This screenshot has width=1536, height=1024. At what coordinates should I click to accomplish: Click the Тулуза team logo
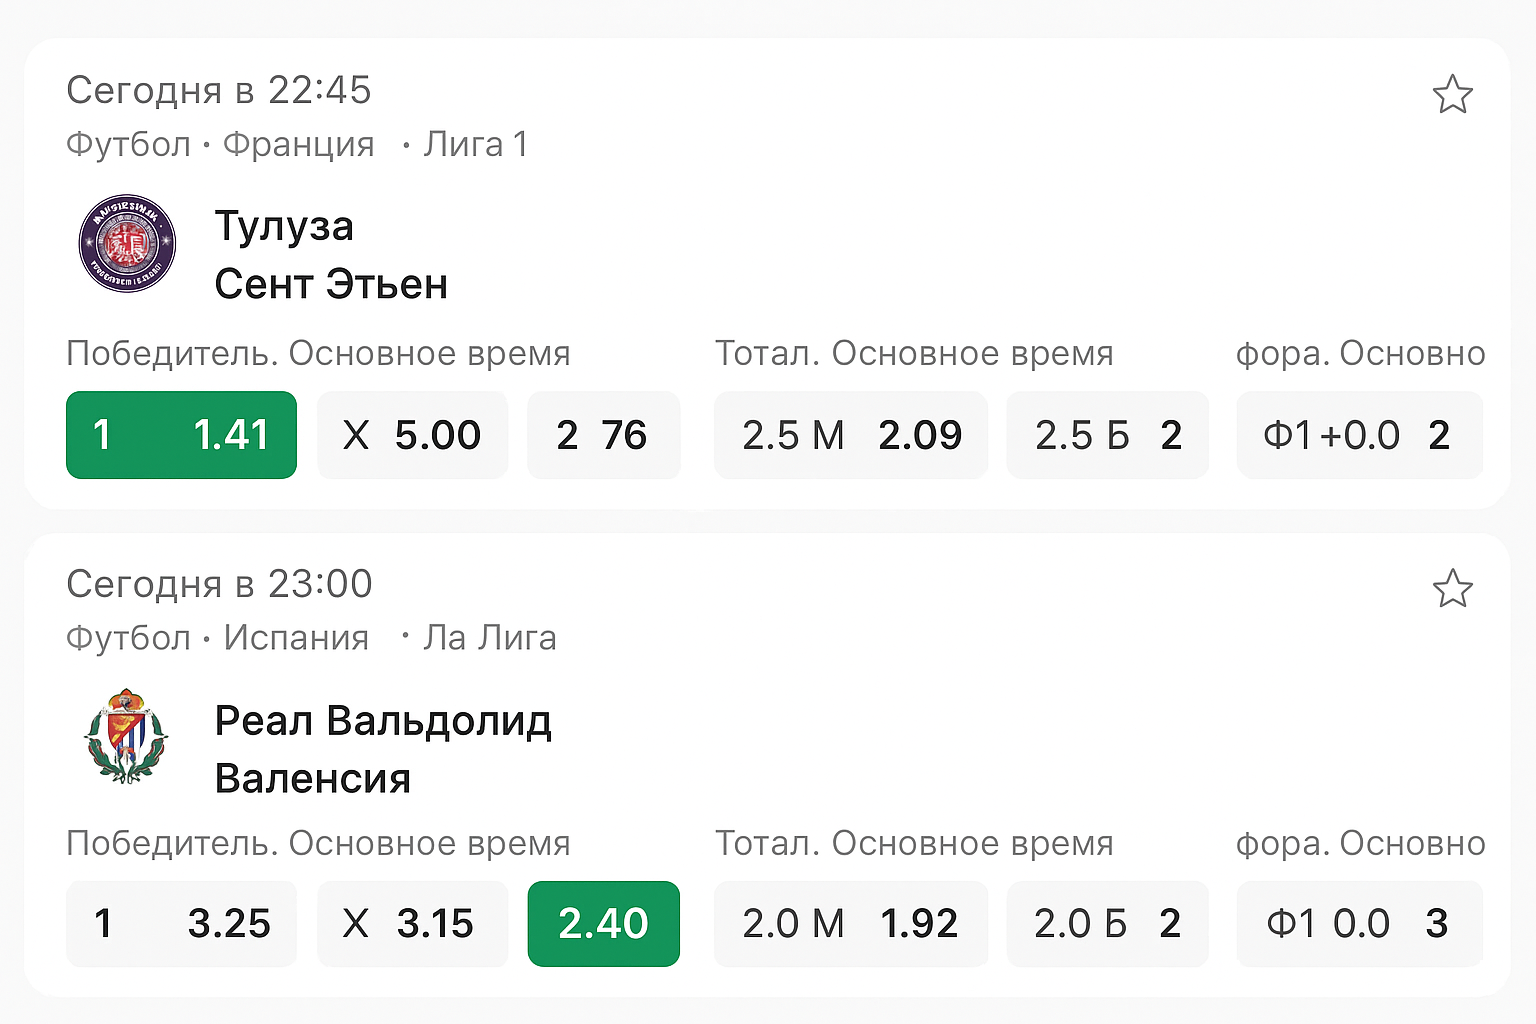(x=127, y=244)
